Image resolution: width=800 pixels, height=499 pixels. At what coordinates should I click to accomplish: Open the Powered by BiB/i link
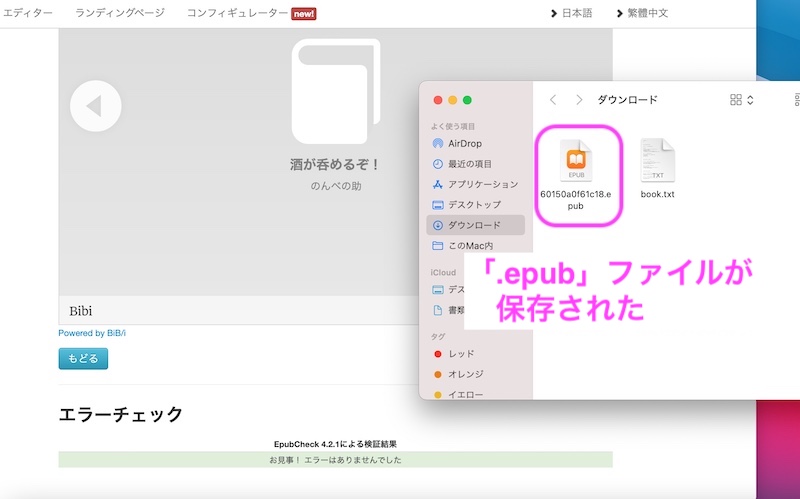pos(96,333)
